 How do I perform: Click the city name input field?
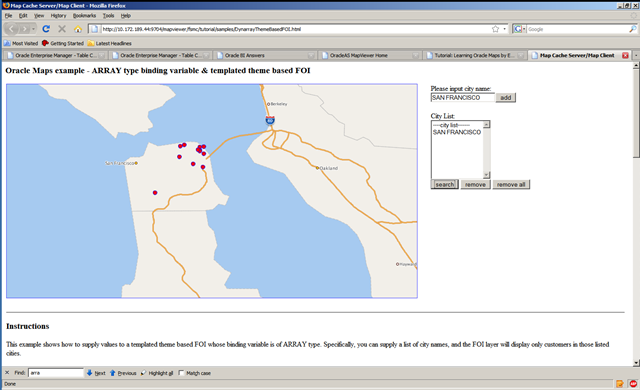coord(463,98)
